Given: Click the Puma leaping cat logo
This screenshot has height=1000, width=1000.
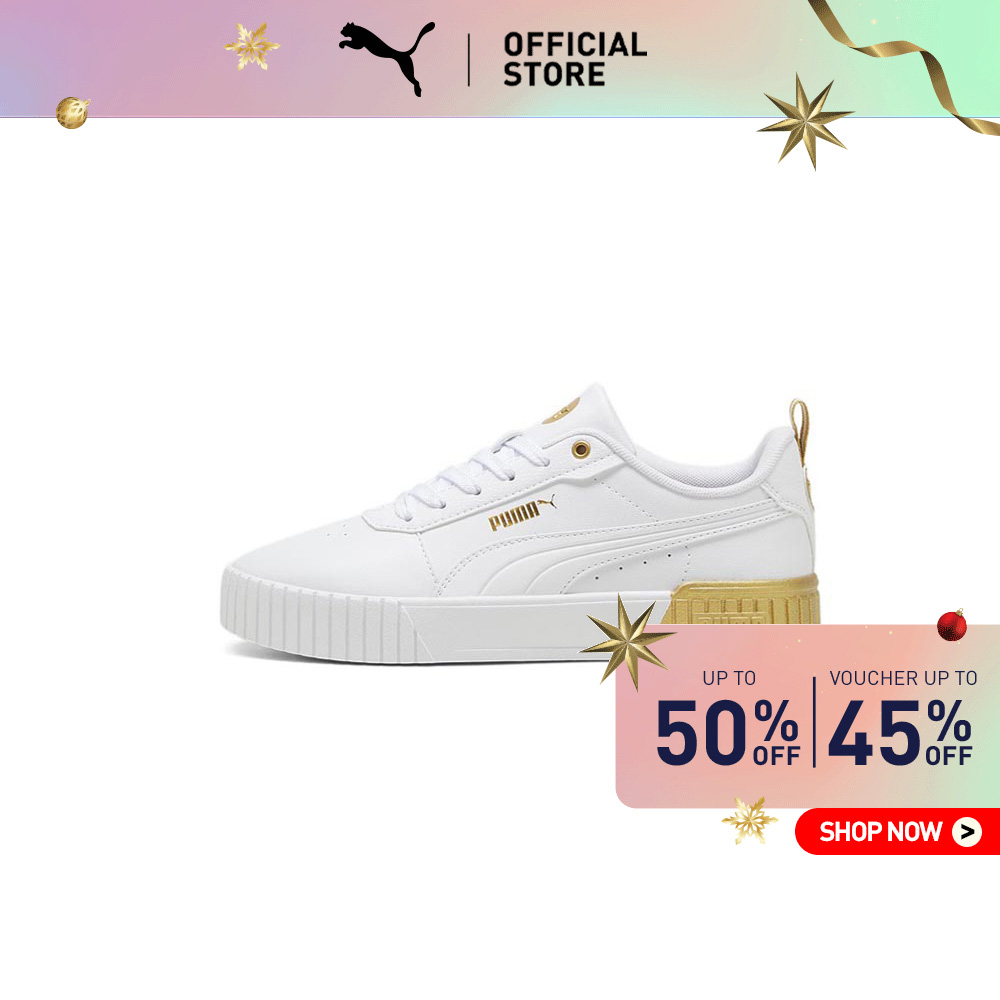Looking at the screenshot, I should [386, 59].
